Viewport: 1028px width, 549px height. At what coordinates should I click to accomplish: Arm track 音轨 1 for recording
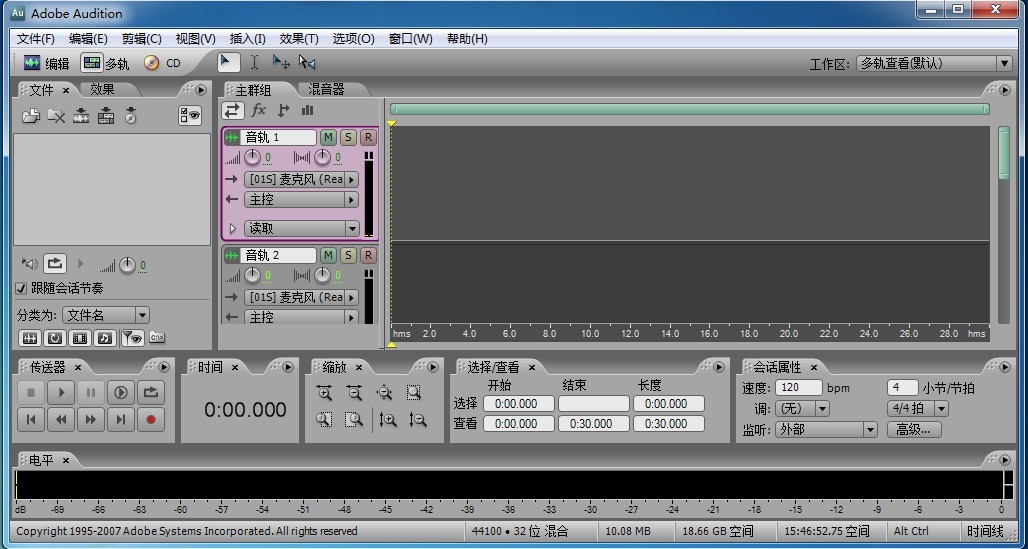(x=368, y=137)
